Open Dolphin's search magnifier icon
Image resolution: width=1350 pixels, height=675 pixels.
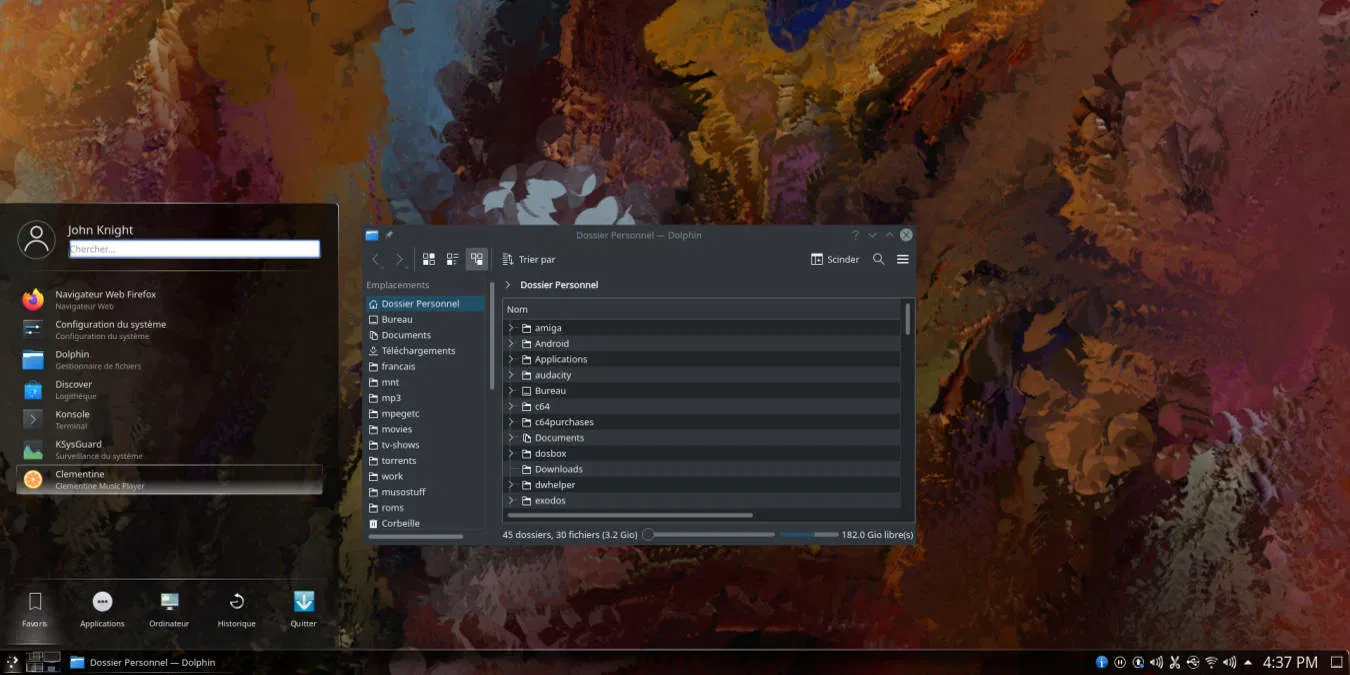coord(878,259)
